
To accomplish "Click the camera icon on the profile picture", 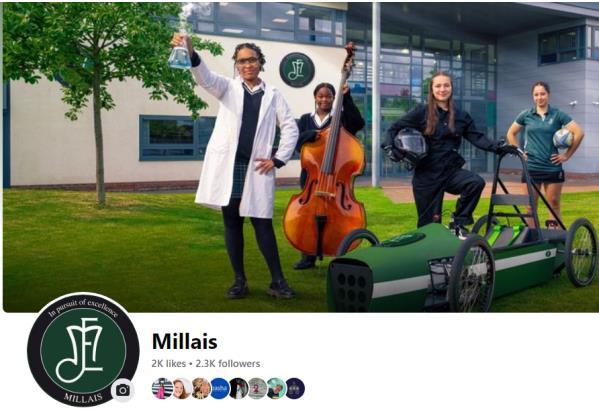I will [x=123, y=390].
